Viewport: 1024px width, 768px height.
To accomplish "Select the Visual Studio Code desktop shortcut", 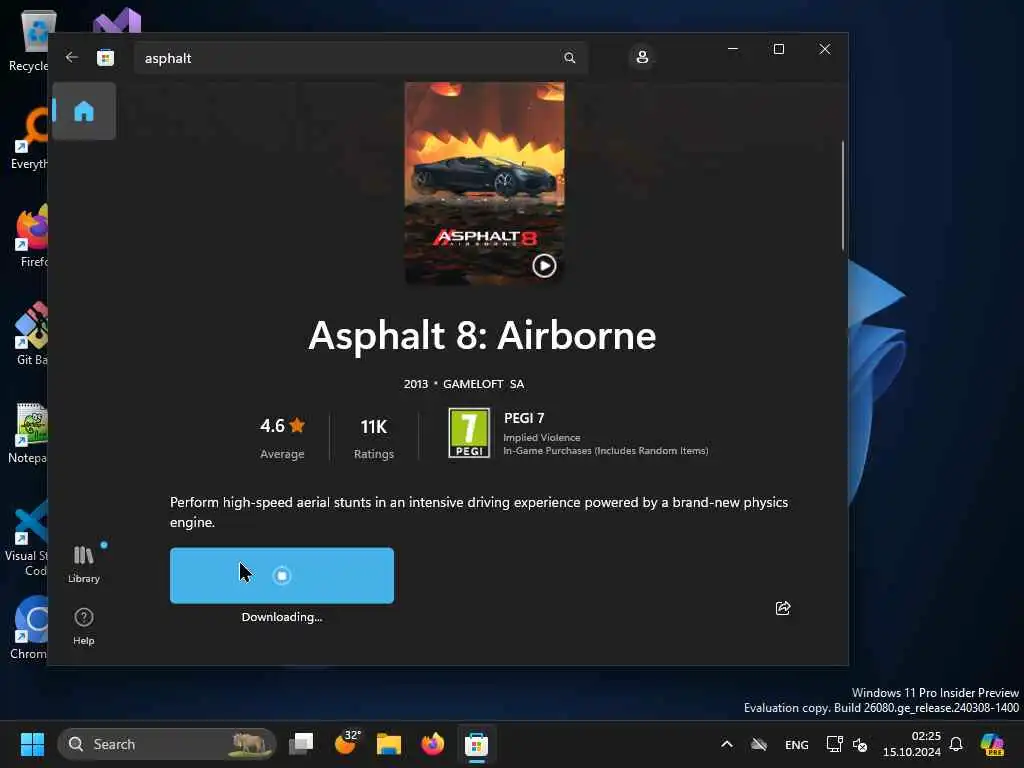I will coord(27,538).
